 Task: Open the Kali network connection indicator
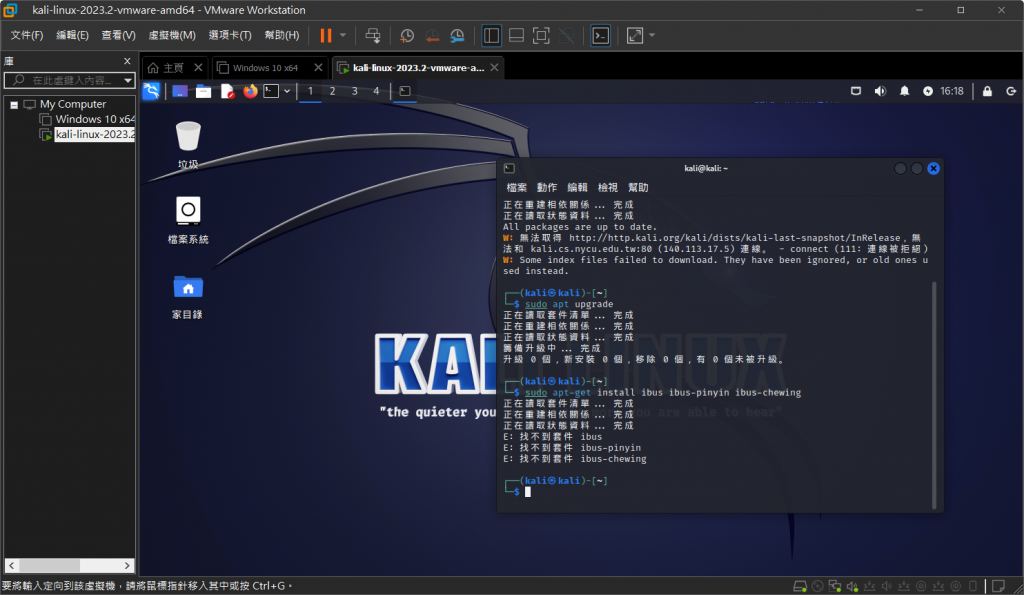click(856, 91)
